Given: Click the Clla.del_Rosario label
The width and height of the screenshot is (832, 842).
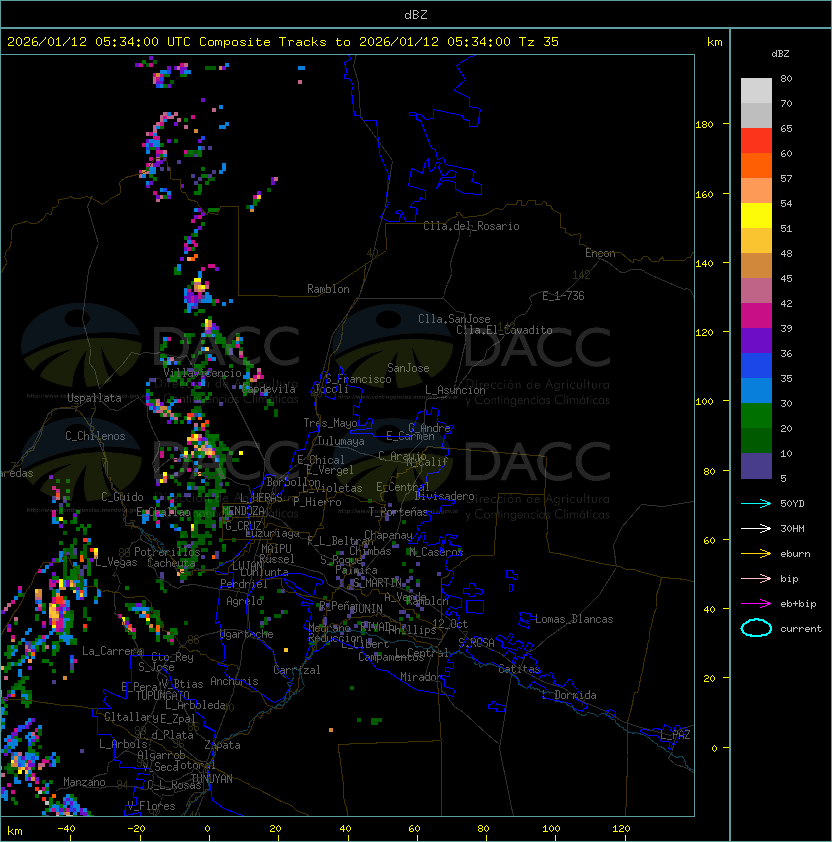Looking at the screenshot, I should [x=471, y=226].
